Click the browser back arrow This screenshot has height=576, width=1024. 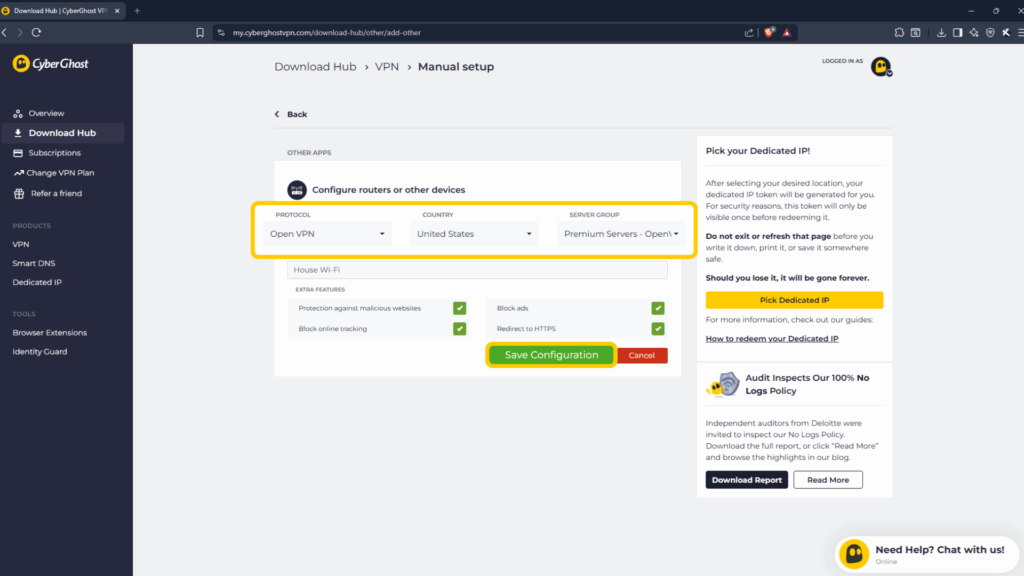(5, 33)
